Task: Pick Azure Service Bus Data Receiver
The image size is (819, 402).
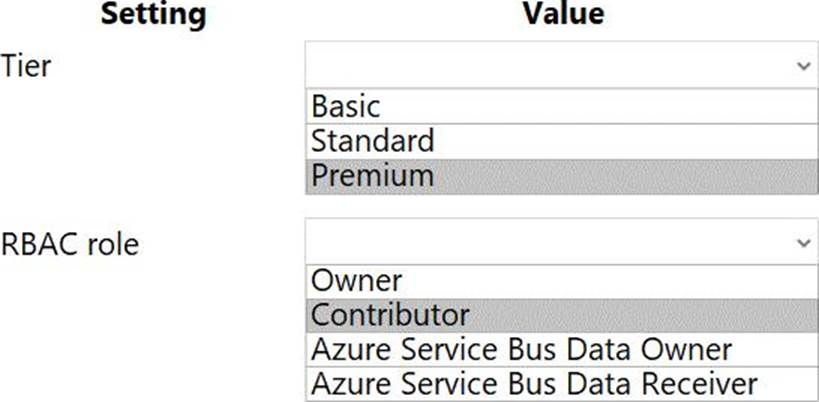Action: tap(534, 383)
